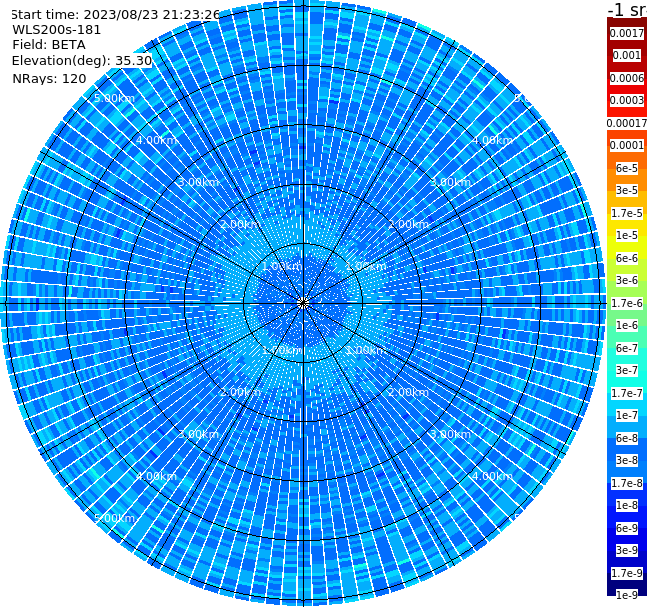Viewport: 647px width, 607px height.
Task: Click the lidar origin at the plot center
Action: tap(303, 304)
